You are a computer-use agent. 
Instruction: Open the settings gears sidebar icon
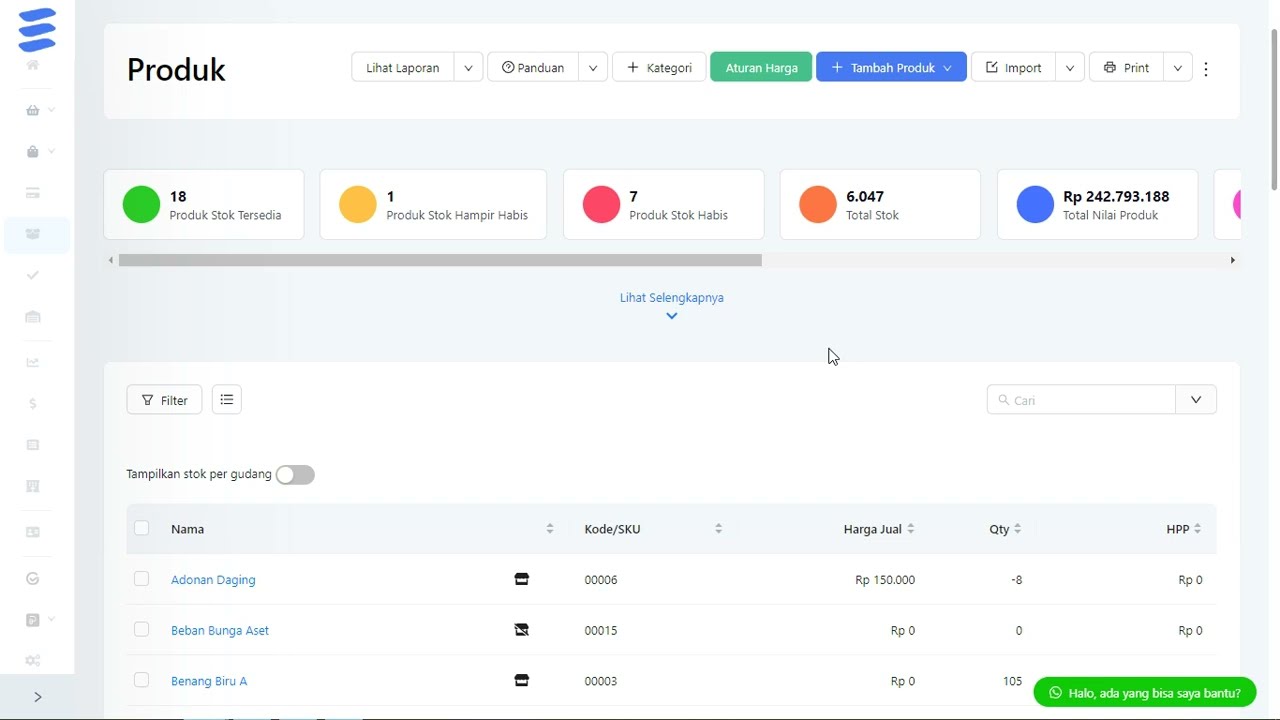click(33, 661)
